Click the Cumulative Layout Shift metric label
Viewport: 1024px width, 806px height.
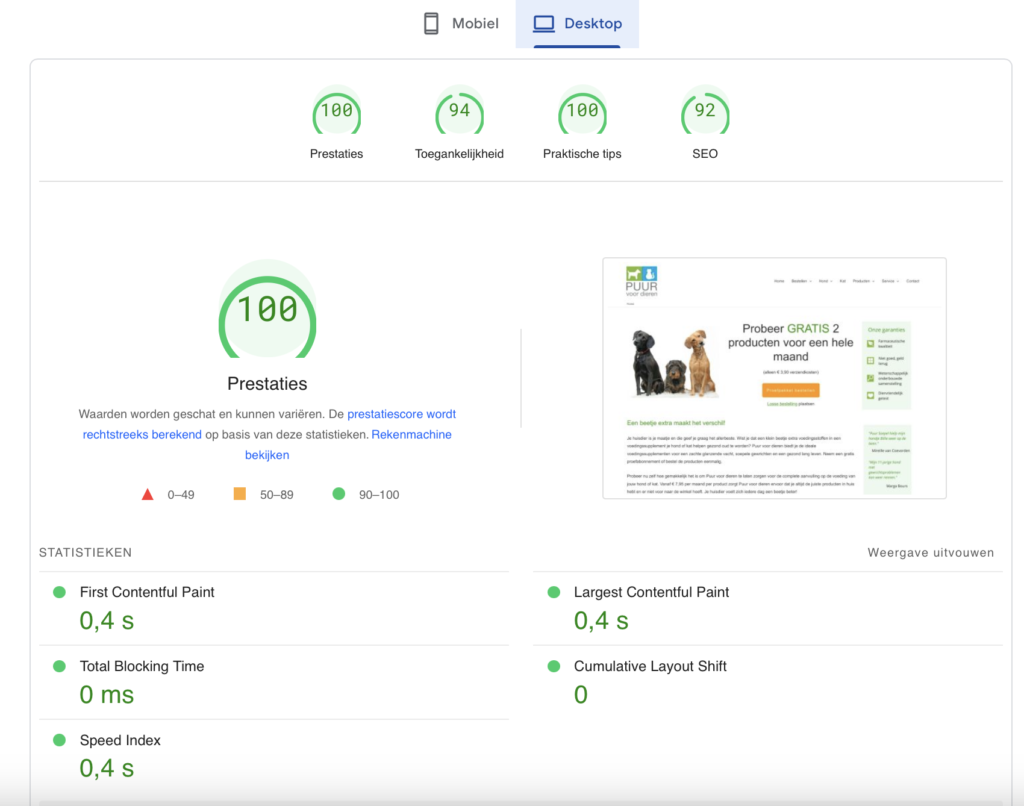pyautogui.click(x=650, y=666)
